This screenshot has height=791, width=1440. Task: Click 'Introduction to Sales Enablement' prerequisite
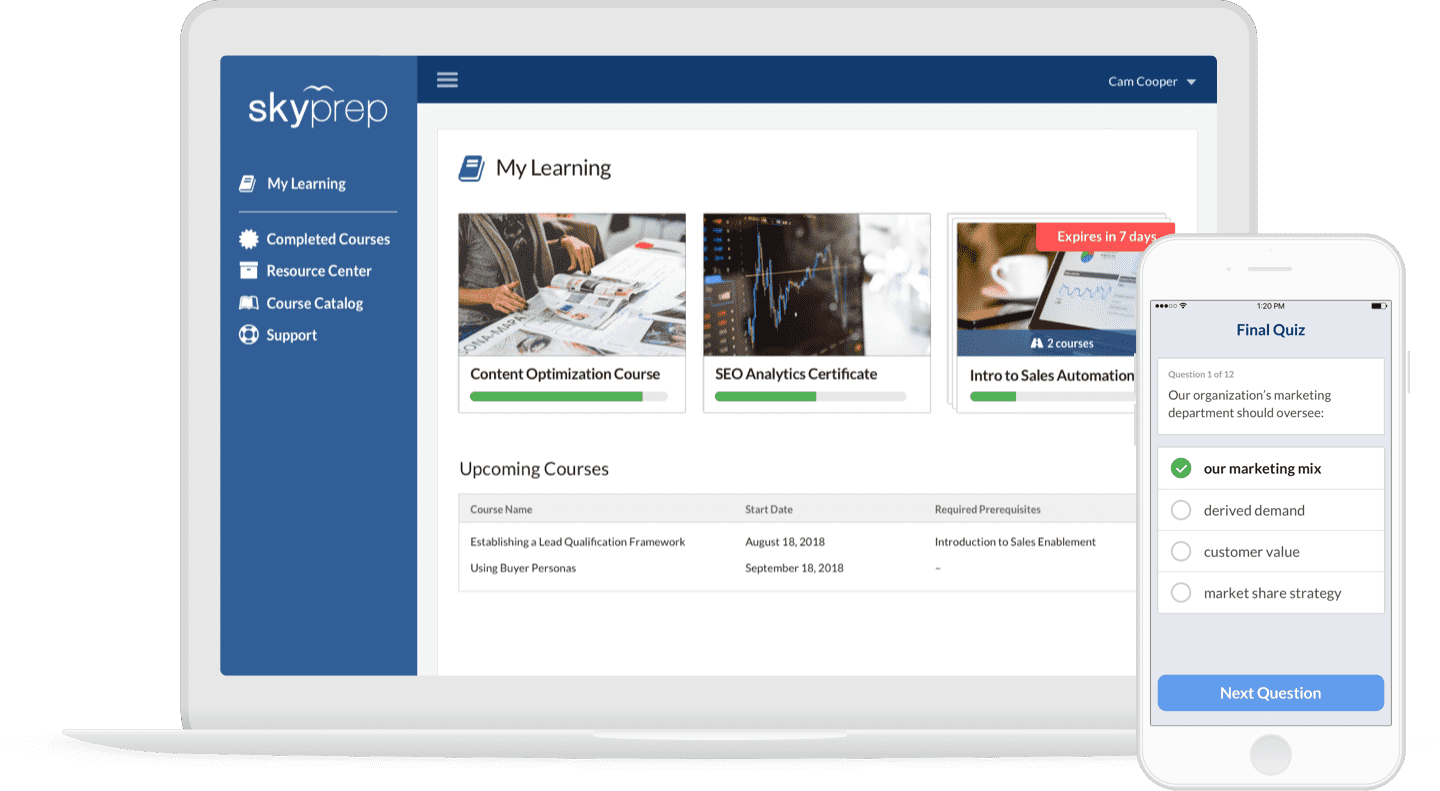[1015, 542]
